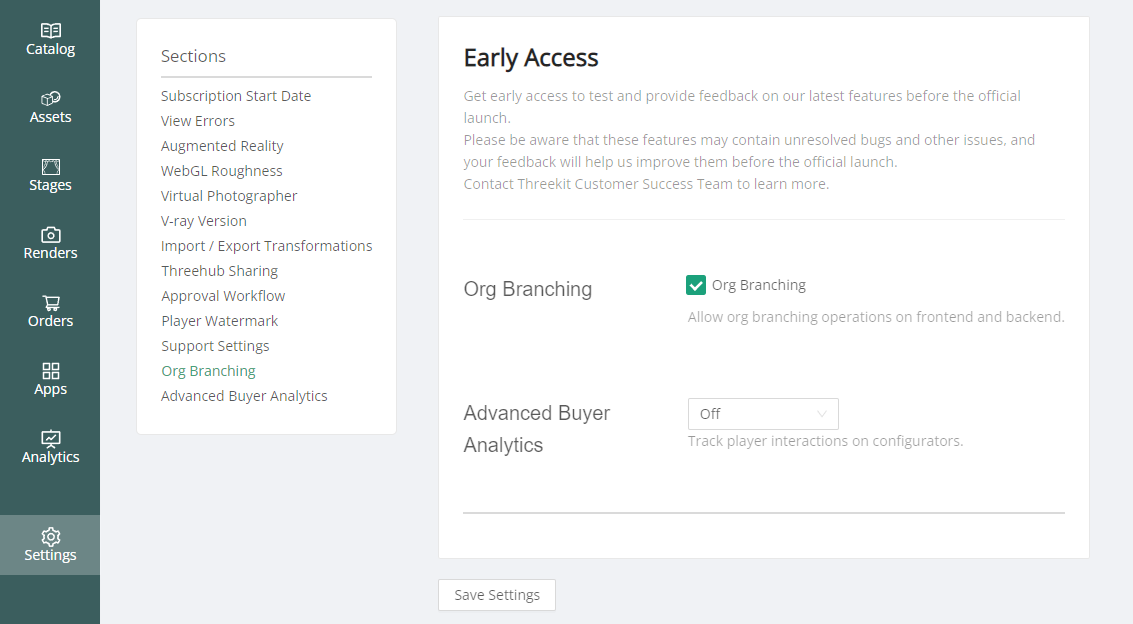Click the Apps grid icon
This screenshot has height=624, width=1133.
pyautogui.click(x=51, y=371)
